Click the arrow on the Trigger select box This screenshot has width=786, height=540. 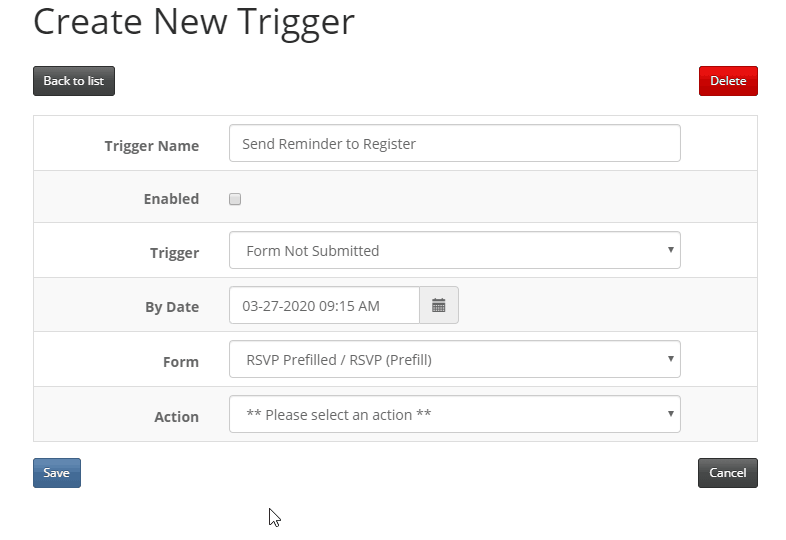click(670, 250)
